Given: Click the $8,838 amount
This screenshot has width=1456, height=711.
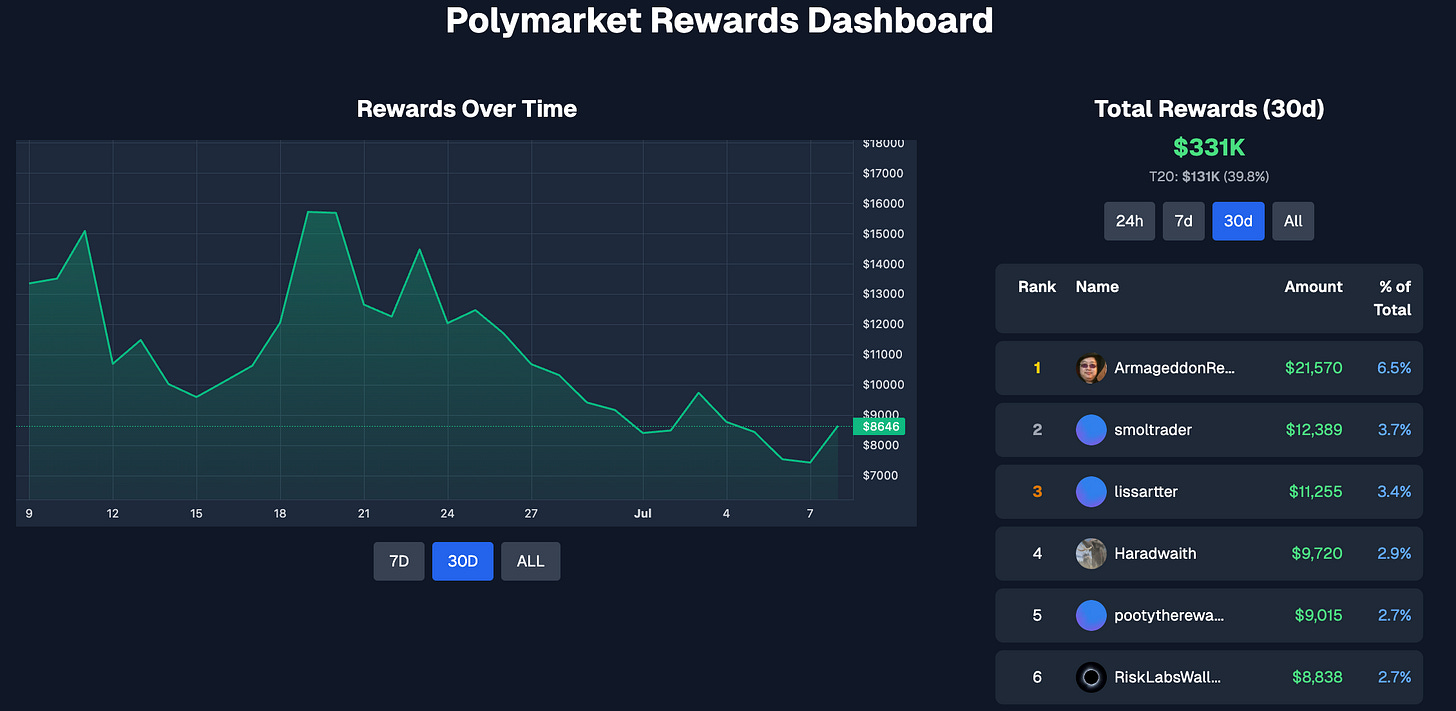Looking at the screenshot, I should (x=1317, y=678).
